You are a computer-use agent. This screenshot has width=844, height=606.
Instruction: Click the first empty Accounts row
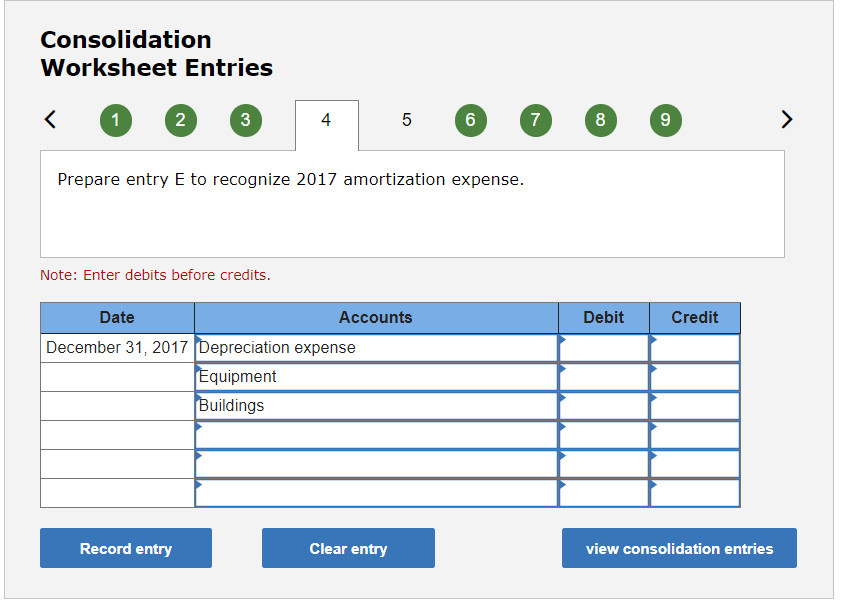[376, 434]
